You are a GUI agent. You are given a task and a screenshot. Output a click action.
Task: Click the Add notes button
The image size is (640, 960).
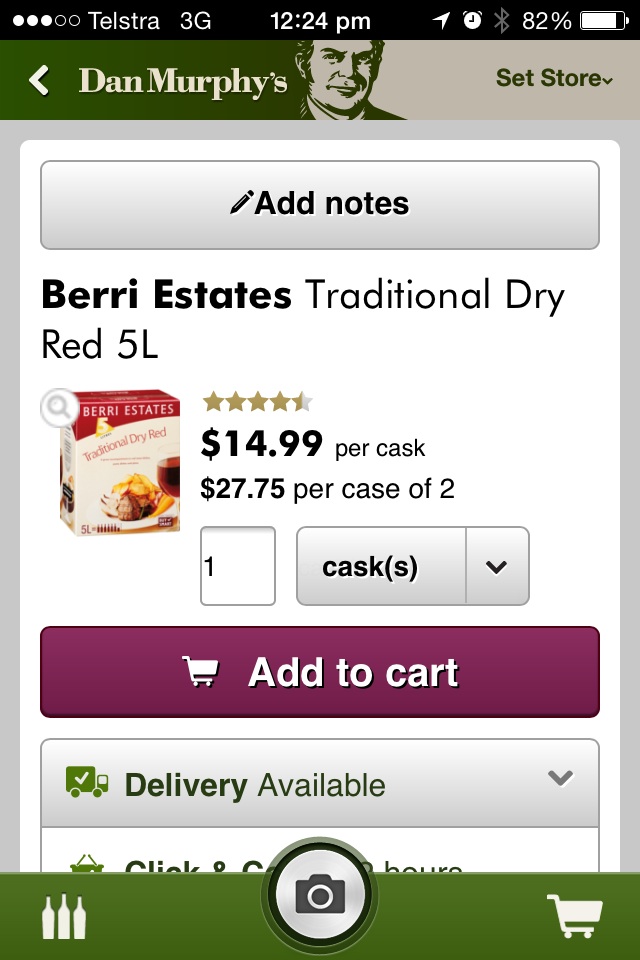pos(320,204)
